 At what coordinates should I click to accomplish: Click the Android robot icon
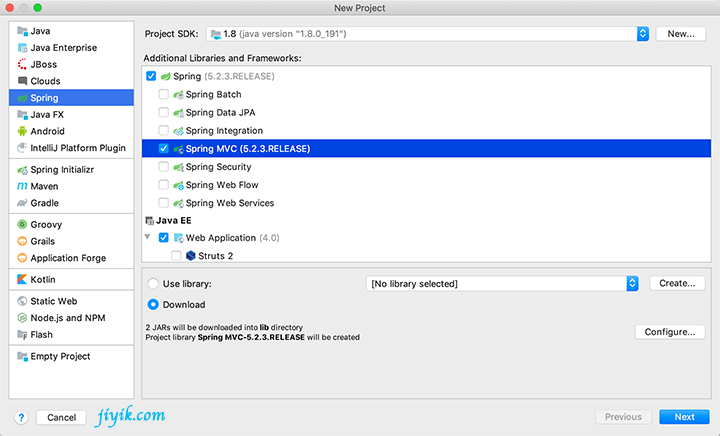[x=22, y=131]
